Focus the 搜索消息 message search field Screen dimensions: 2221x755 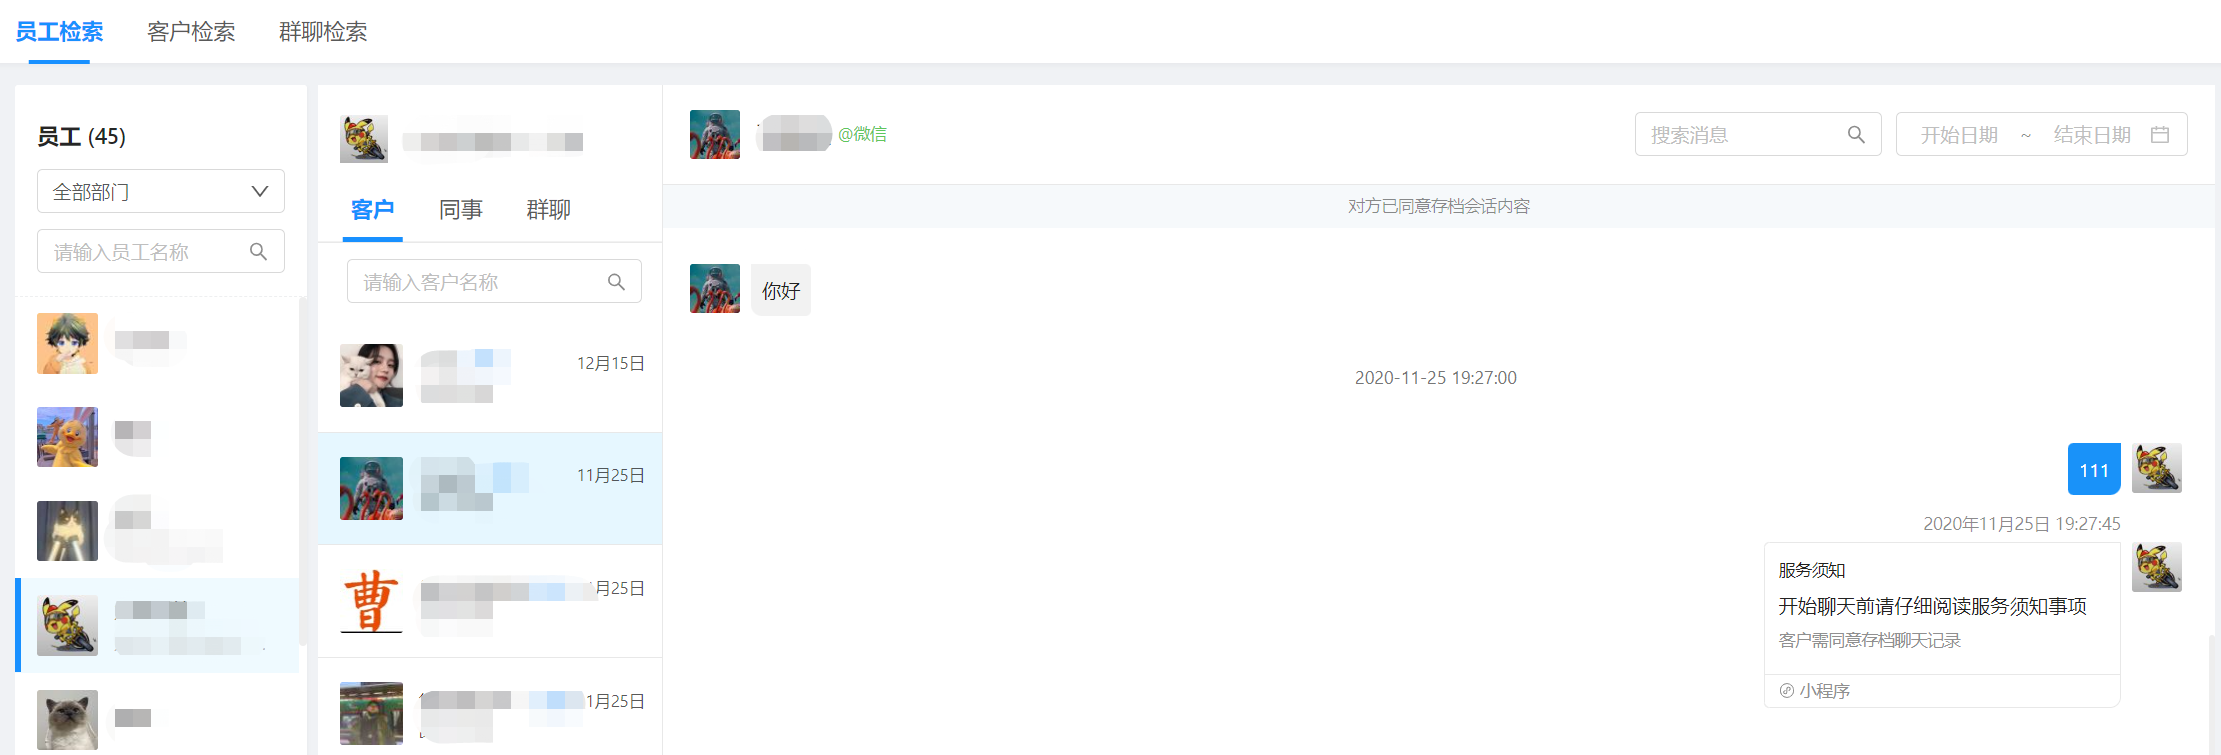(x=1758, y=134)
